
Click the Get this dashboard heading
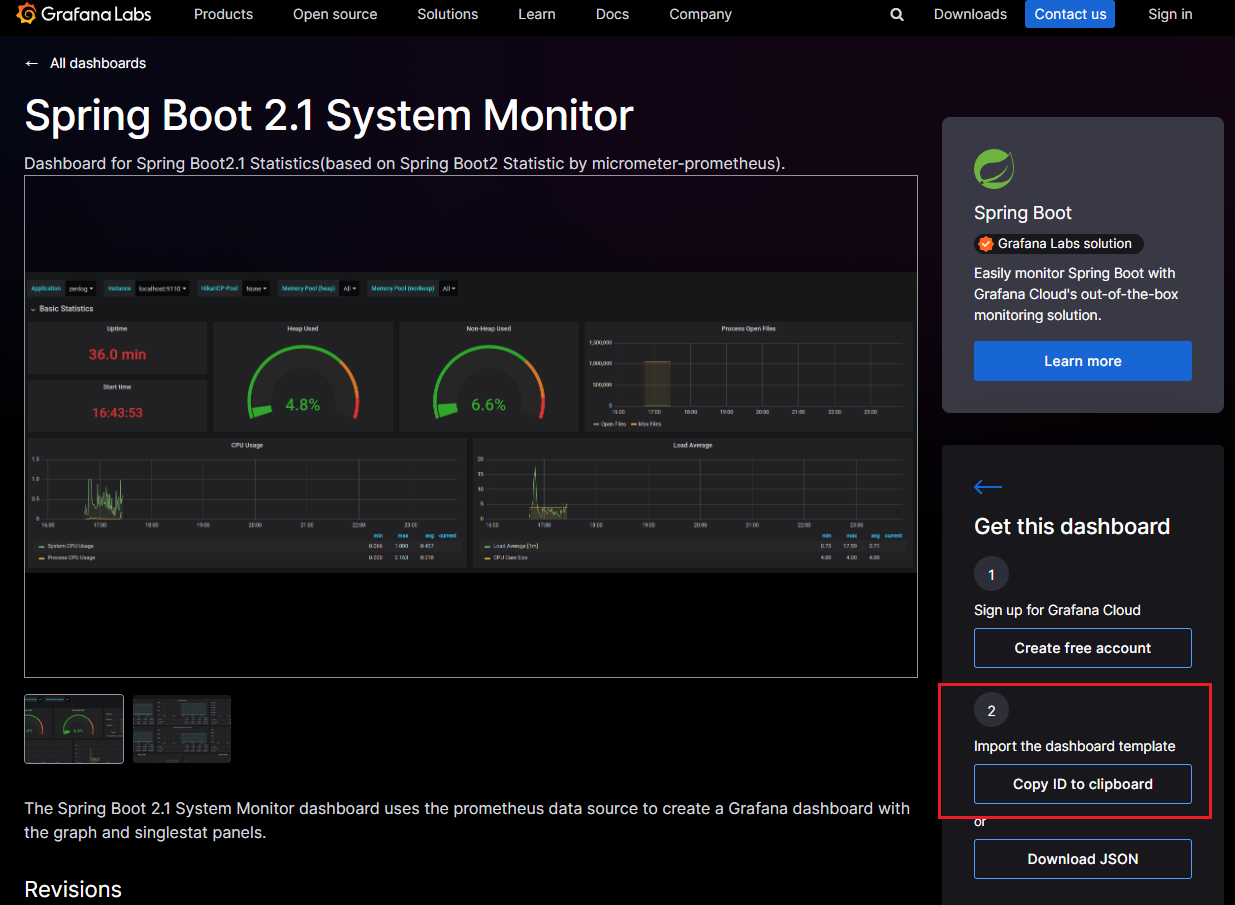[1072, 526]
